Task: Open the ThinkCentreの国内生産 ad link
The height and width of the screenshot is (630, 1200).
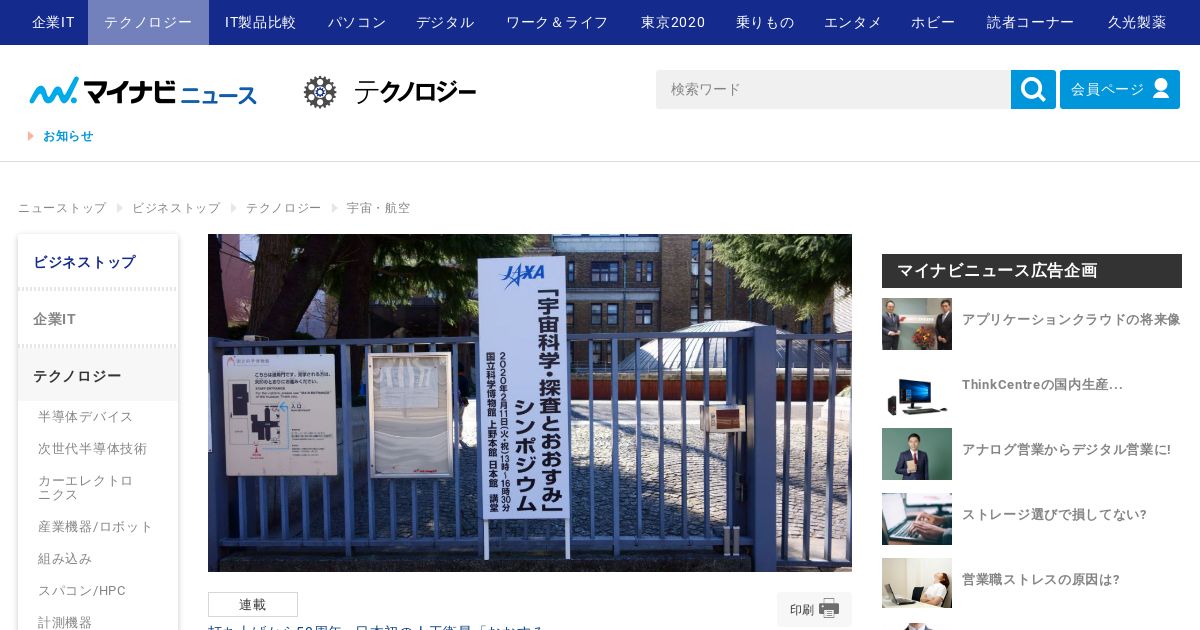Action: click(x=1042, y=385)
